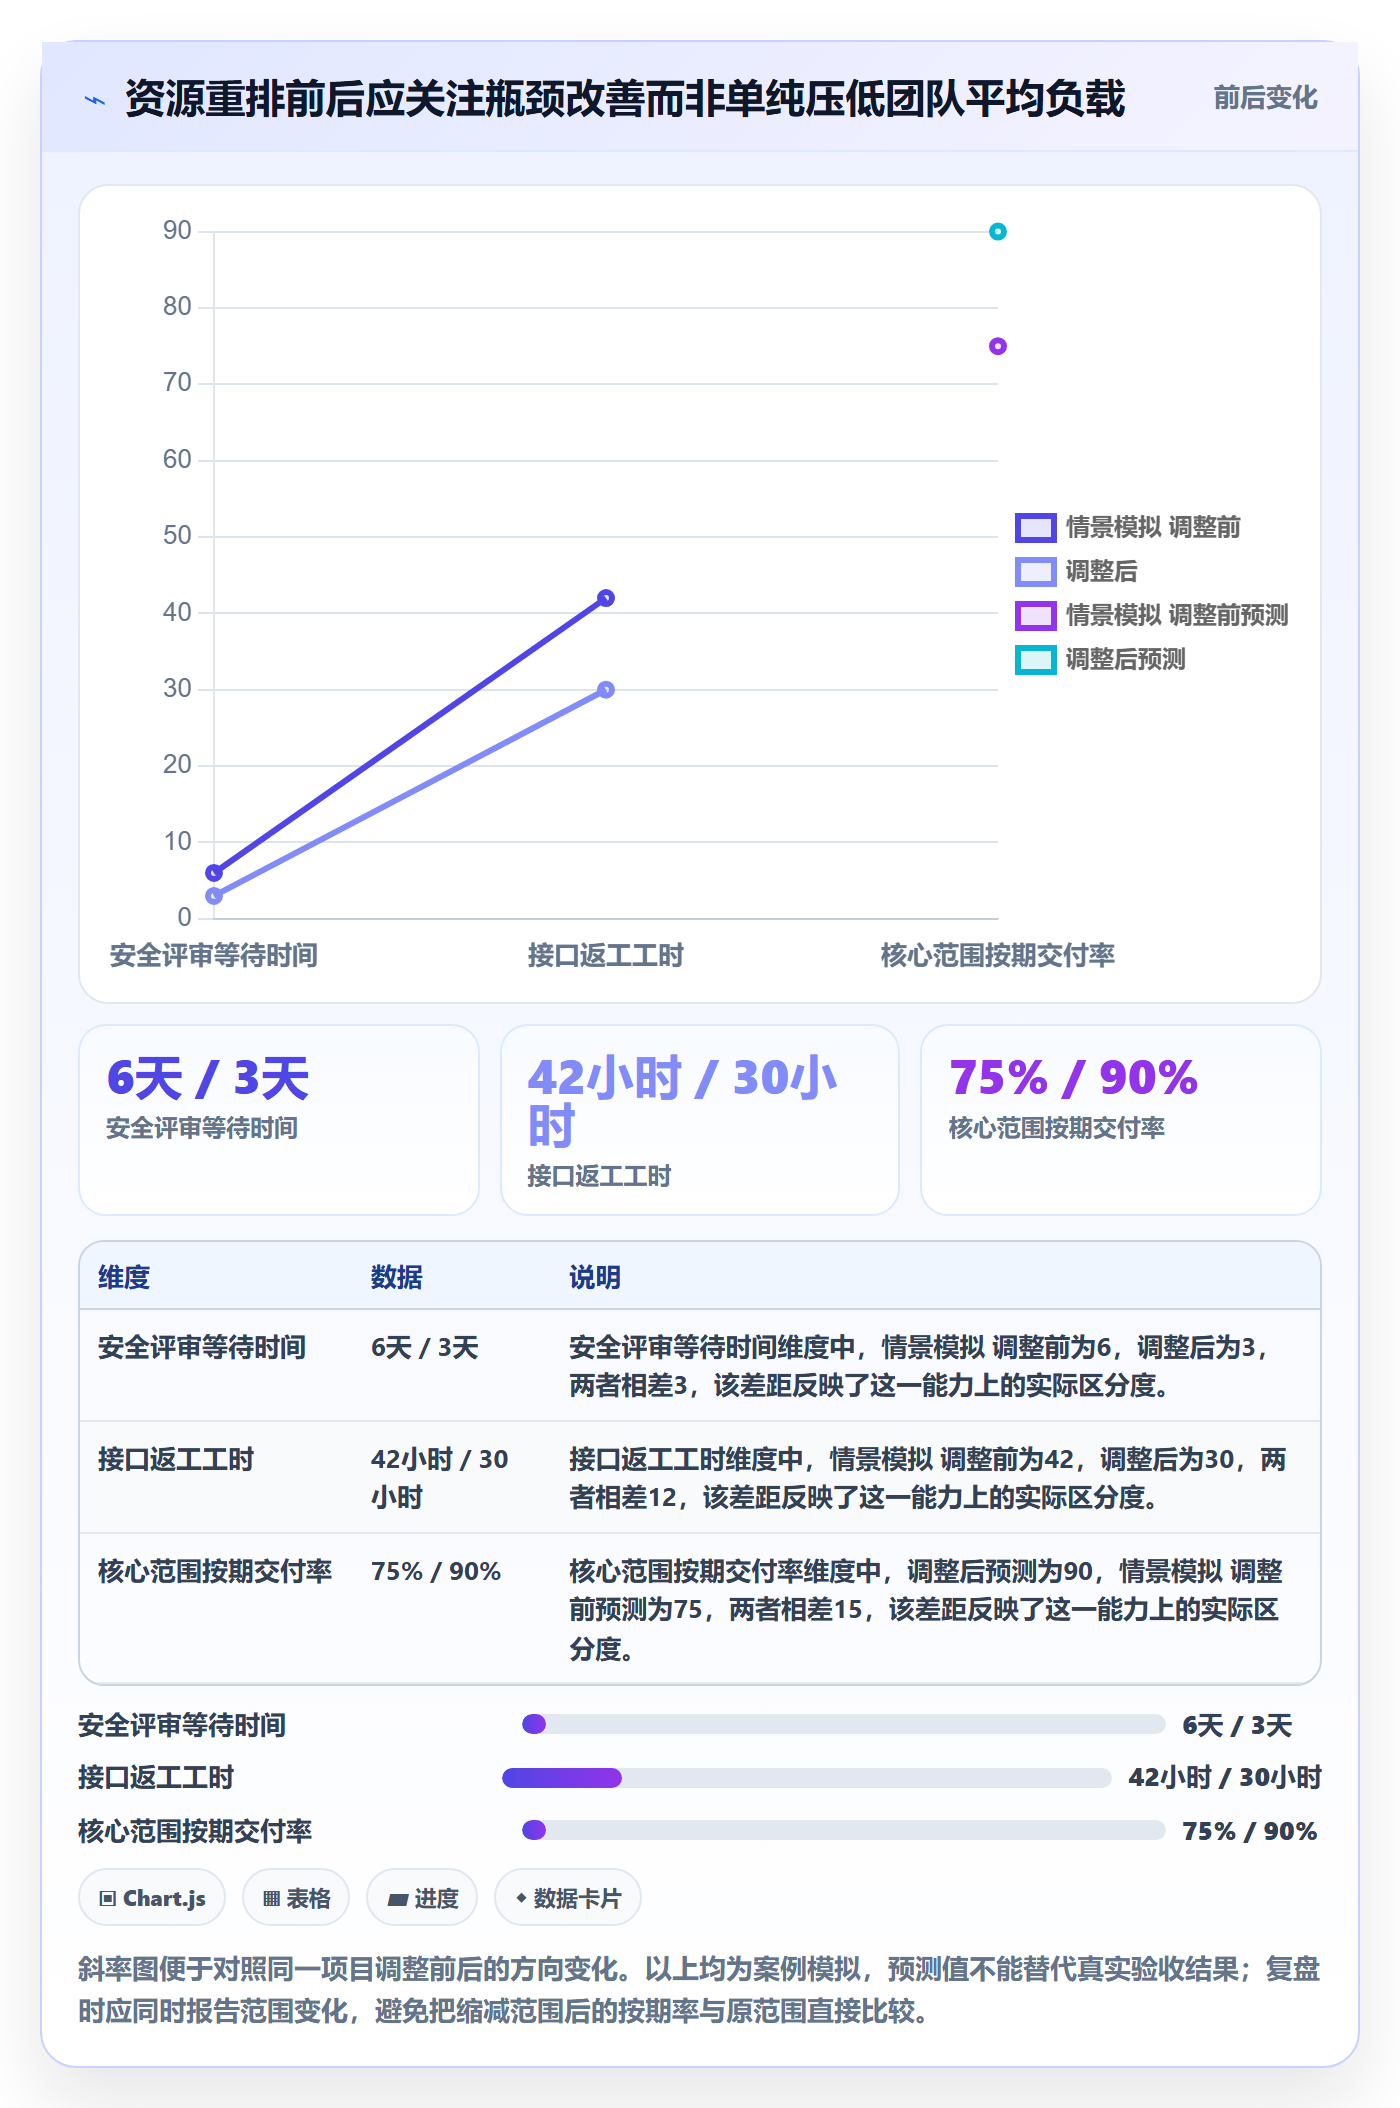1400x2108 pixels.
Task: Click the Chart.js chip icon
Action: point(108,1898)
